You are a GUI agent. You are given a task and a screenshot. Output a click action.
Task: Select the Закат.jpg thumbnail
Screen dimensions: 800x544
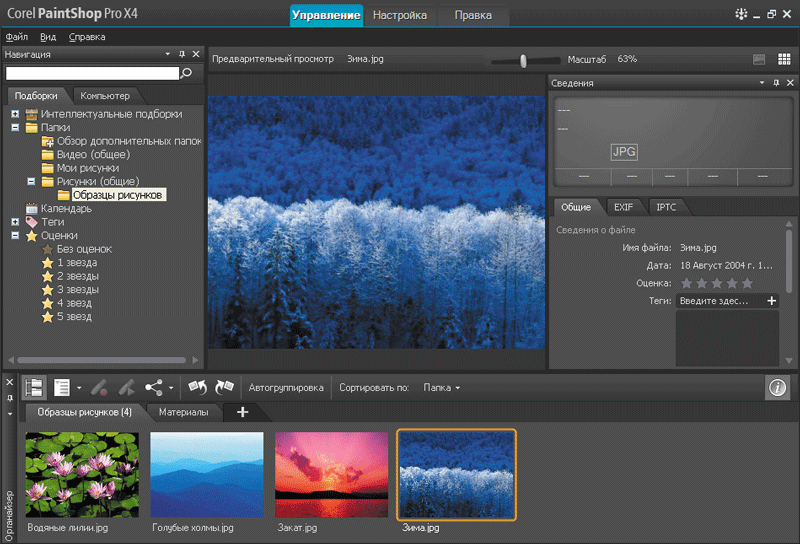pos(331,473)
